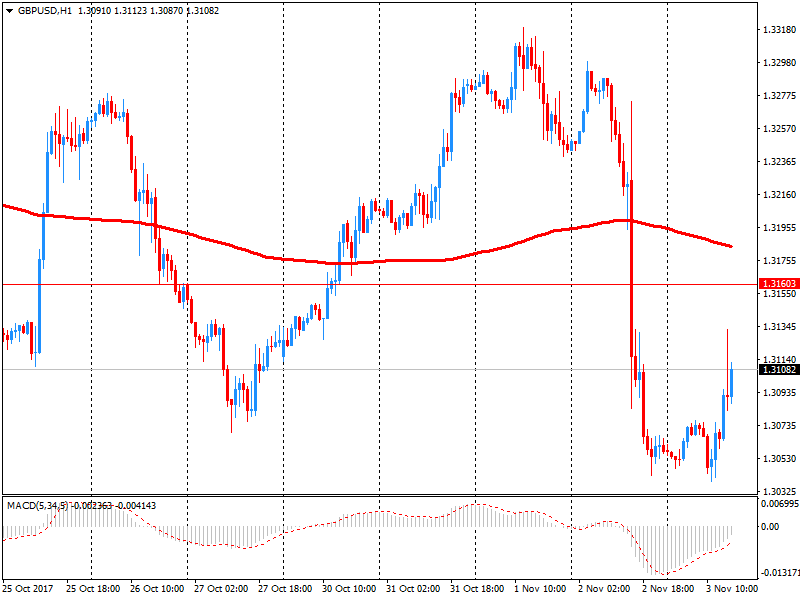Select the MACD(5,34,5) indicator label
The height and width of the screenshot is (600, 800).
tap(37, 506)
